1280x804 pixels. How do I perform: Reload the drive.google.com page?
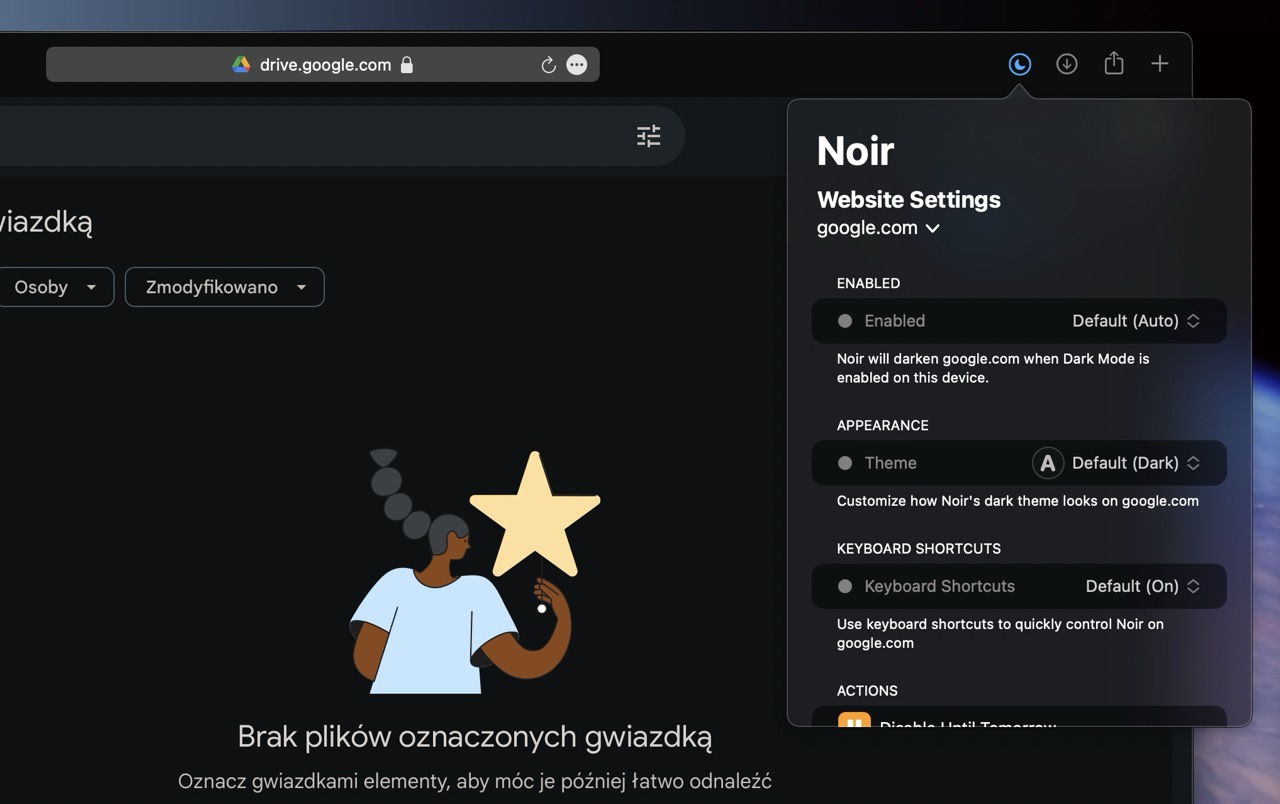[x=548, y=65]
